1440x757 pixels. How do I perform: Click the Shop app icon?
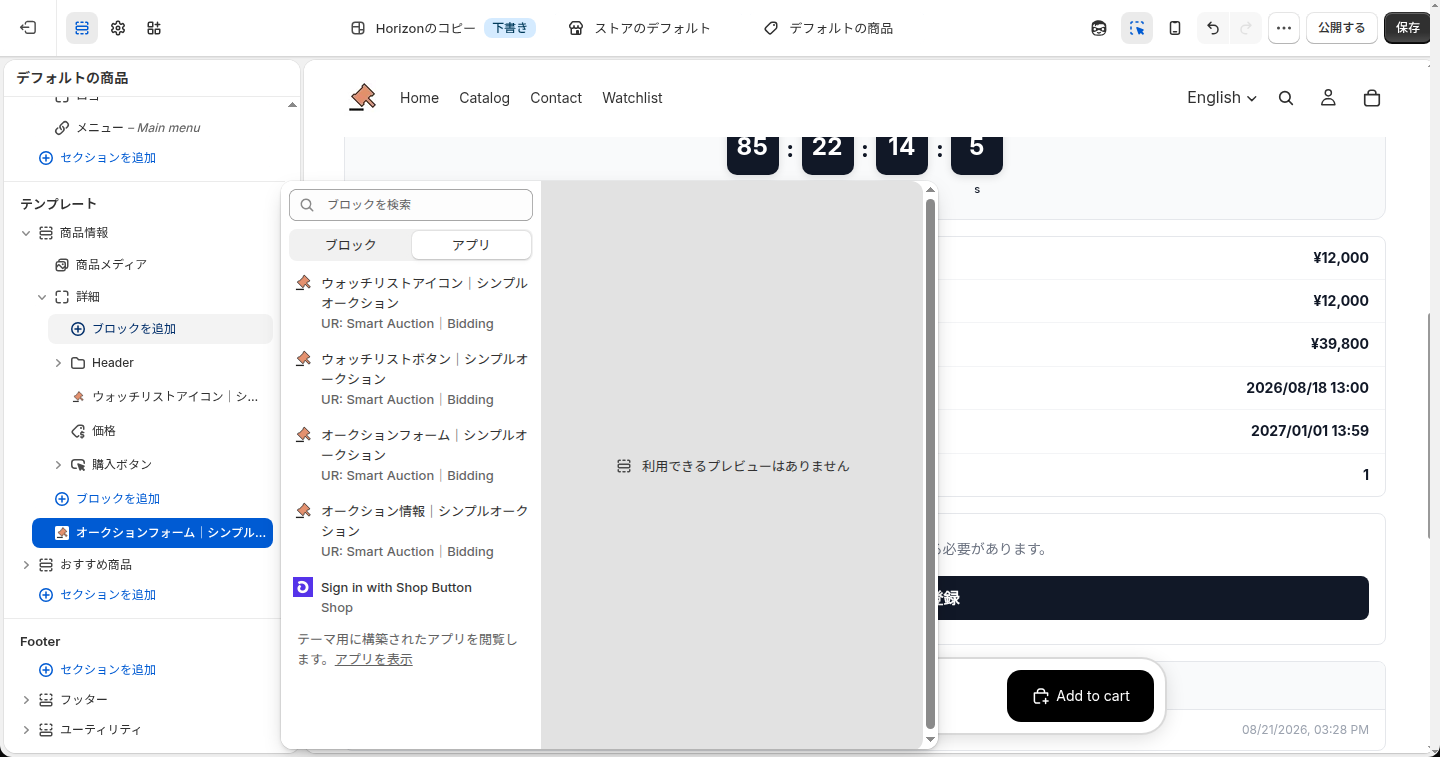tap(303, 587)
